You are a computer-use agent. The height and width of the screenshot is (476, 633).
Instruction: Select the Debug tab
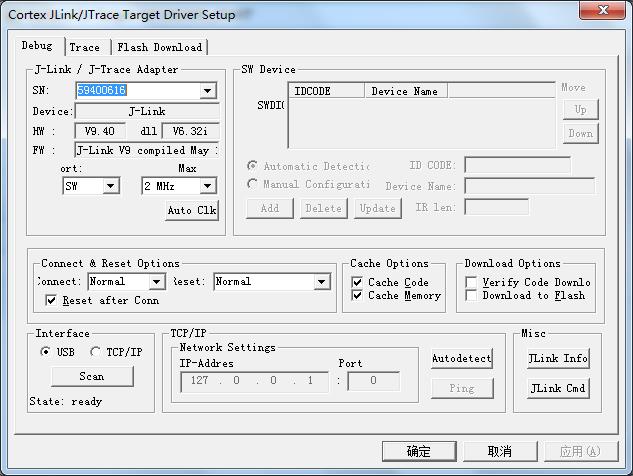(37, 46)
